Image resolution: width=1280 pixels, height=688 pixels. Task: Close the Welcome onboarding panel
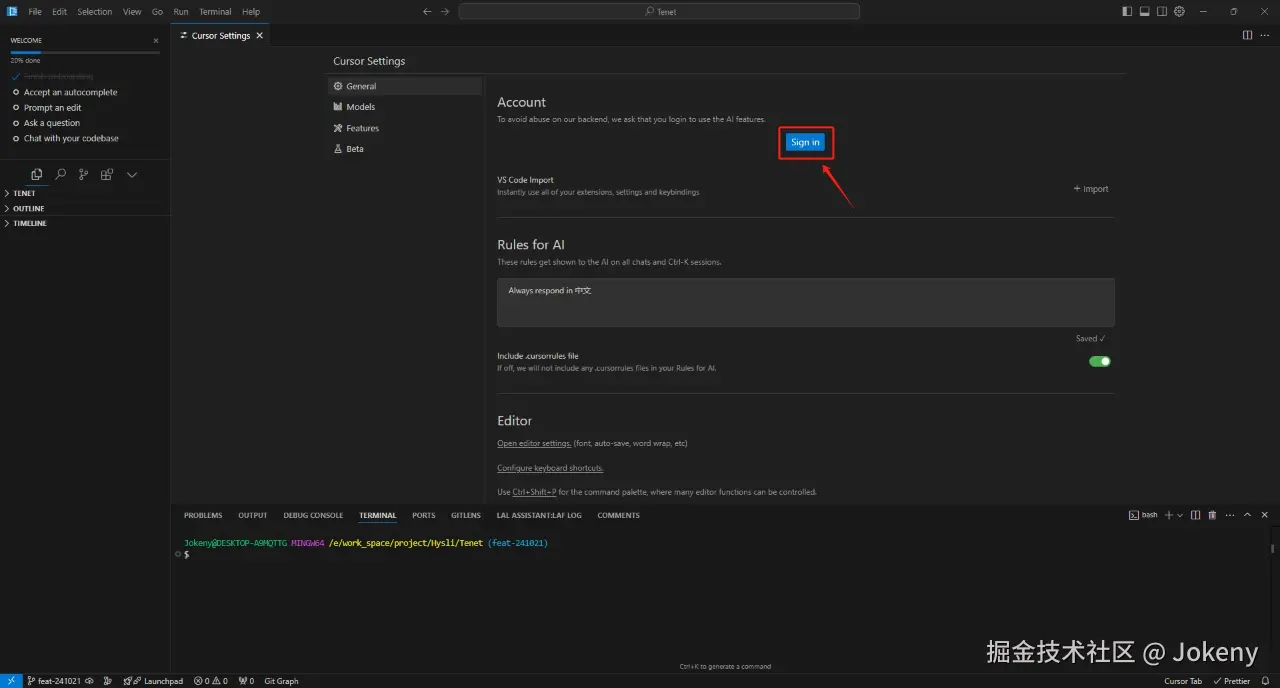(x=156, y=41)
